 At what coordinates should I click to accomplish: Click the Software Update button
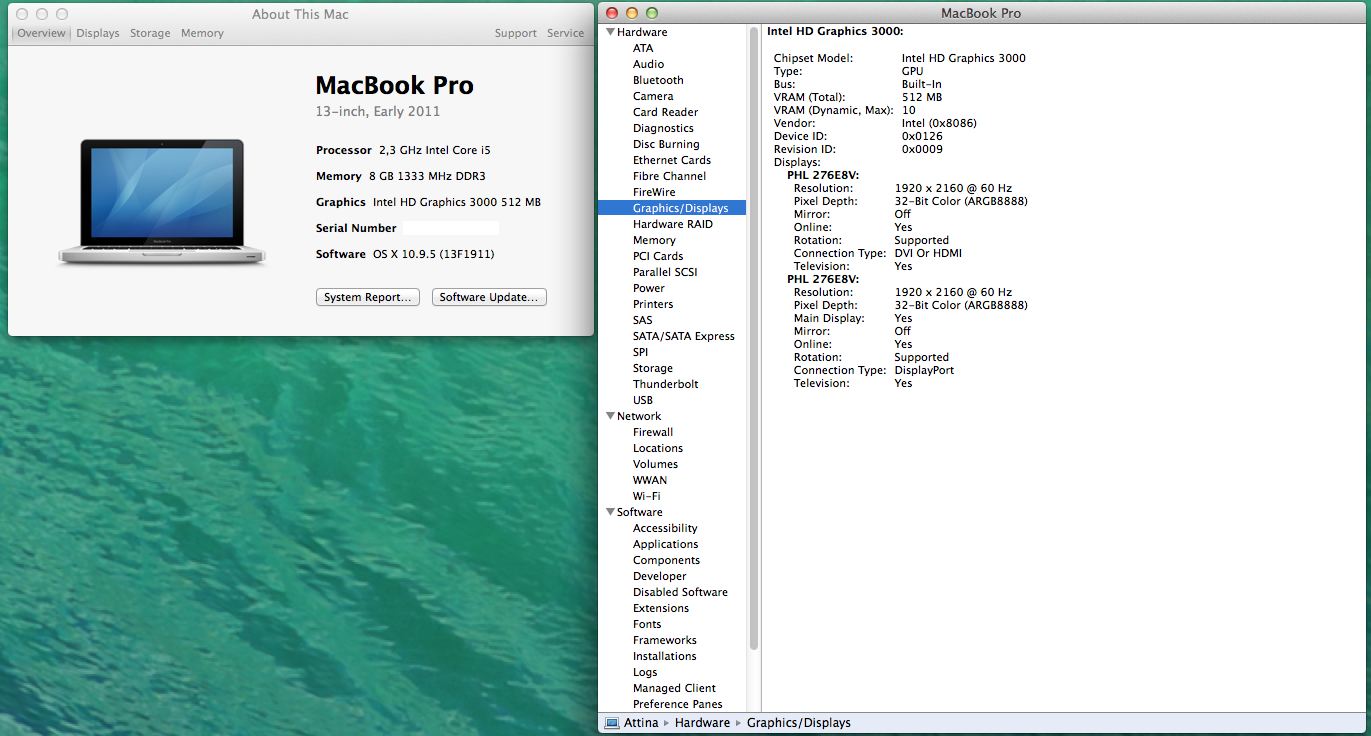[x=489, y=297]
